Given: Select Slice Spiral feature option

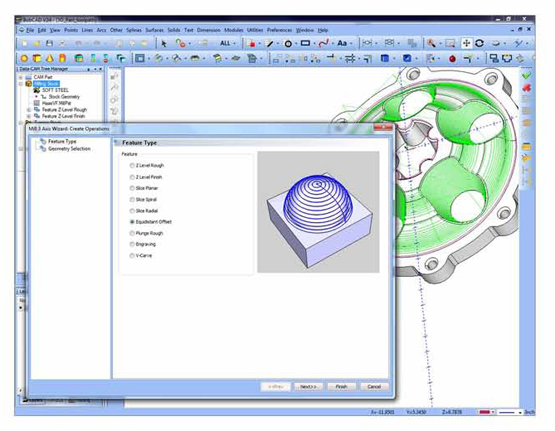Looking at the screenshot, I should (143, 200).
